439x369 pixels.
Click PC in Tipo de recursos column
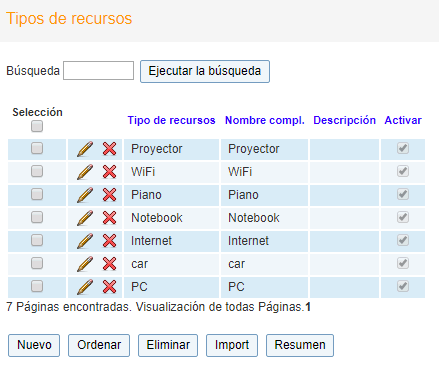(139, 287)
